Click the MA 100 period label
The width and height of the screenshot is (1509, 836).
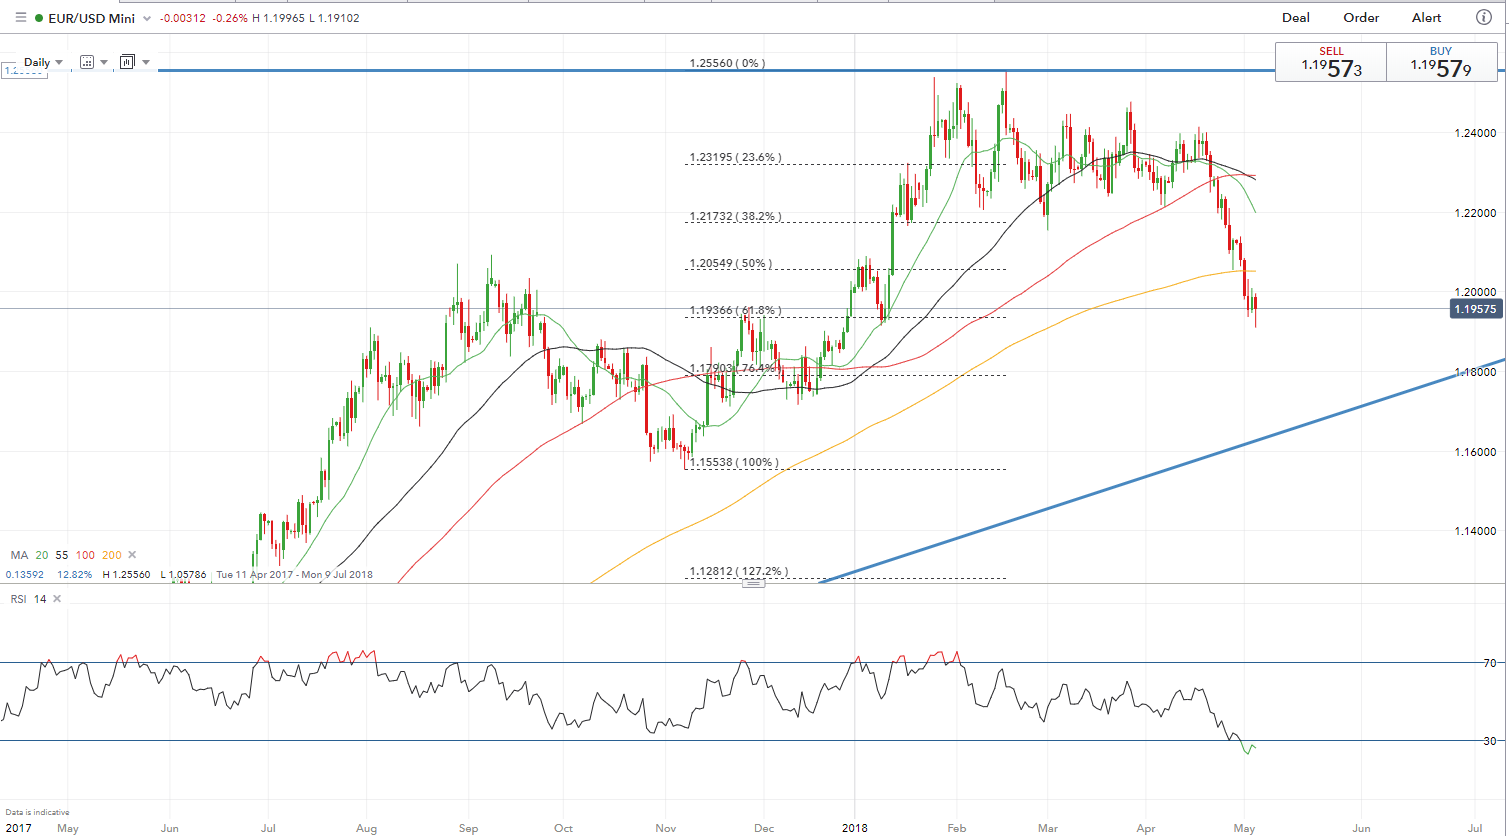pos(85,555)
